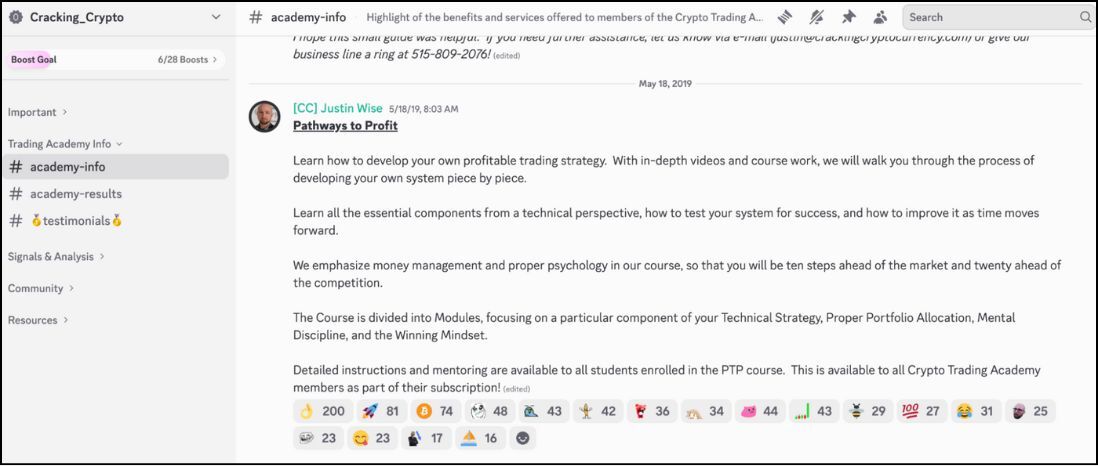1098x466 pixels.
Task: Show pinned messages
Action: pos(848,17)
